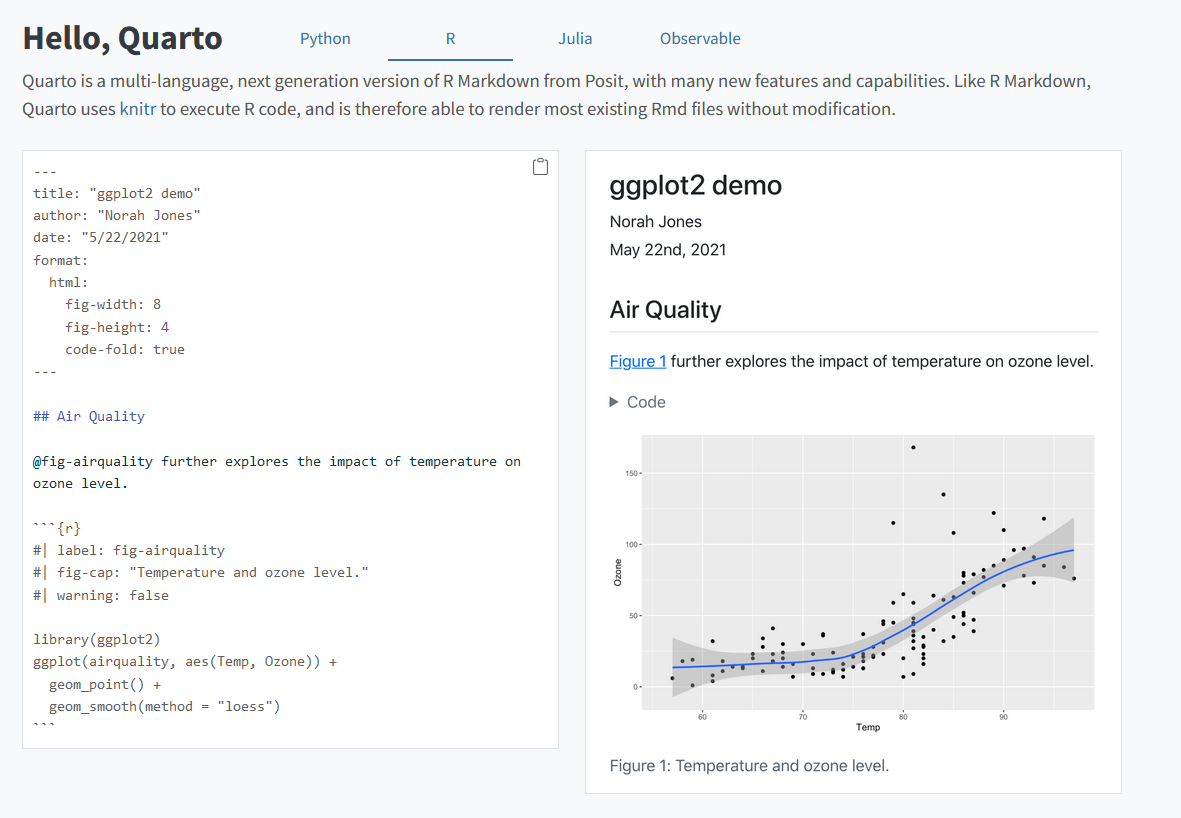Click the Code label next to triangle
Screen dimensions: 1181x818
pos(646,402)
